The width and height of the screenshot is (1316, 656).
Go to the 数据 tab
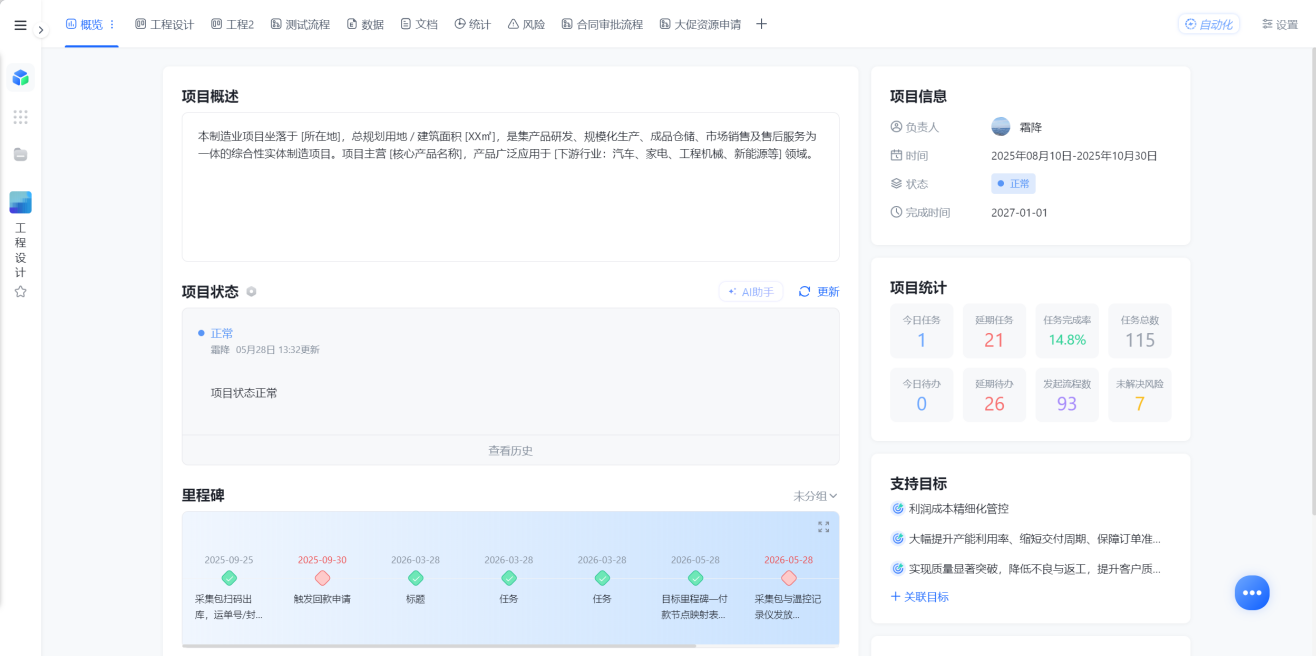(x=365, y=24)
